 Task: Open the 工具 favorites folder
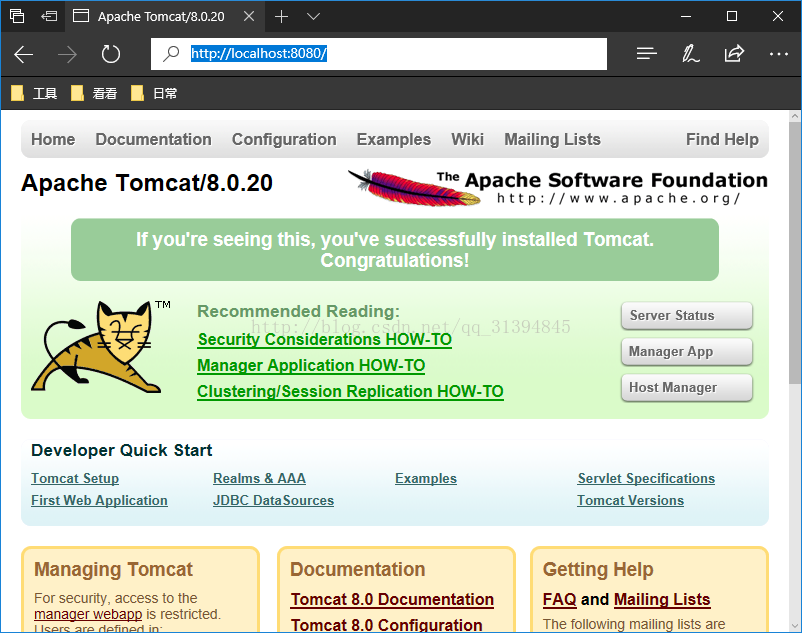(34, 94)
